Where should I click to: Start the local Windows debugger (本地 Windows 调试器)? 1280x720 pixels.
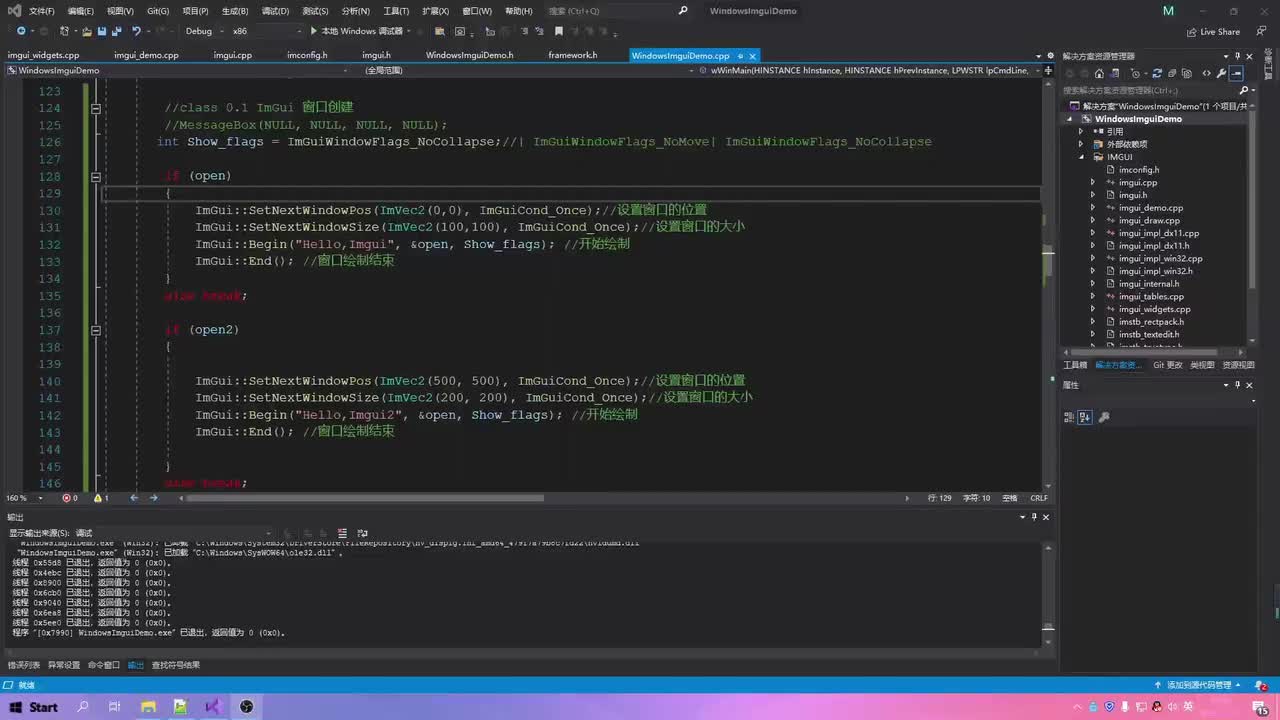356,31
